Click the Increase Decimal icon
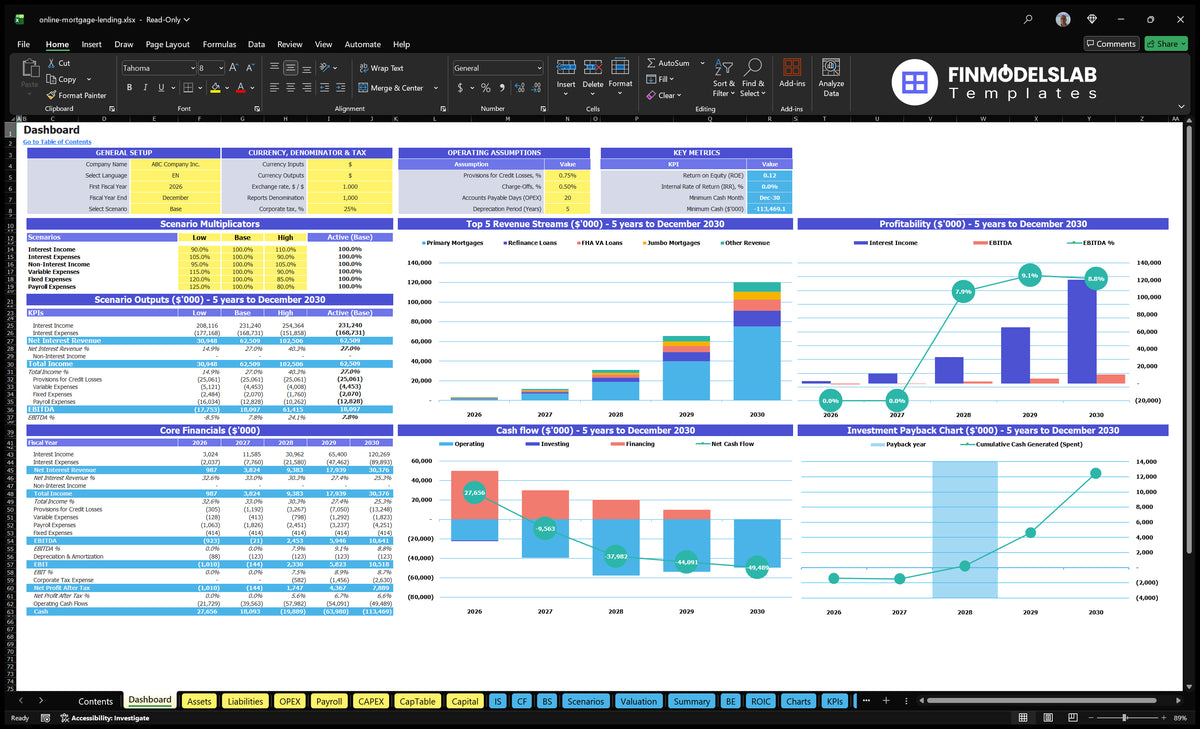Image resolution: width=1200 pixels, height=729 pixels. [518, 88]
